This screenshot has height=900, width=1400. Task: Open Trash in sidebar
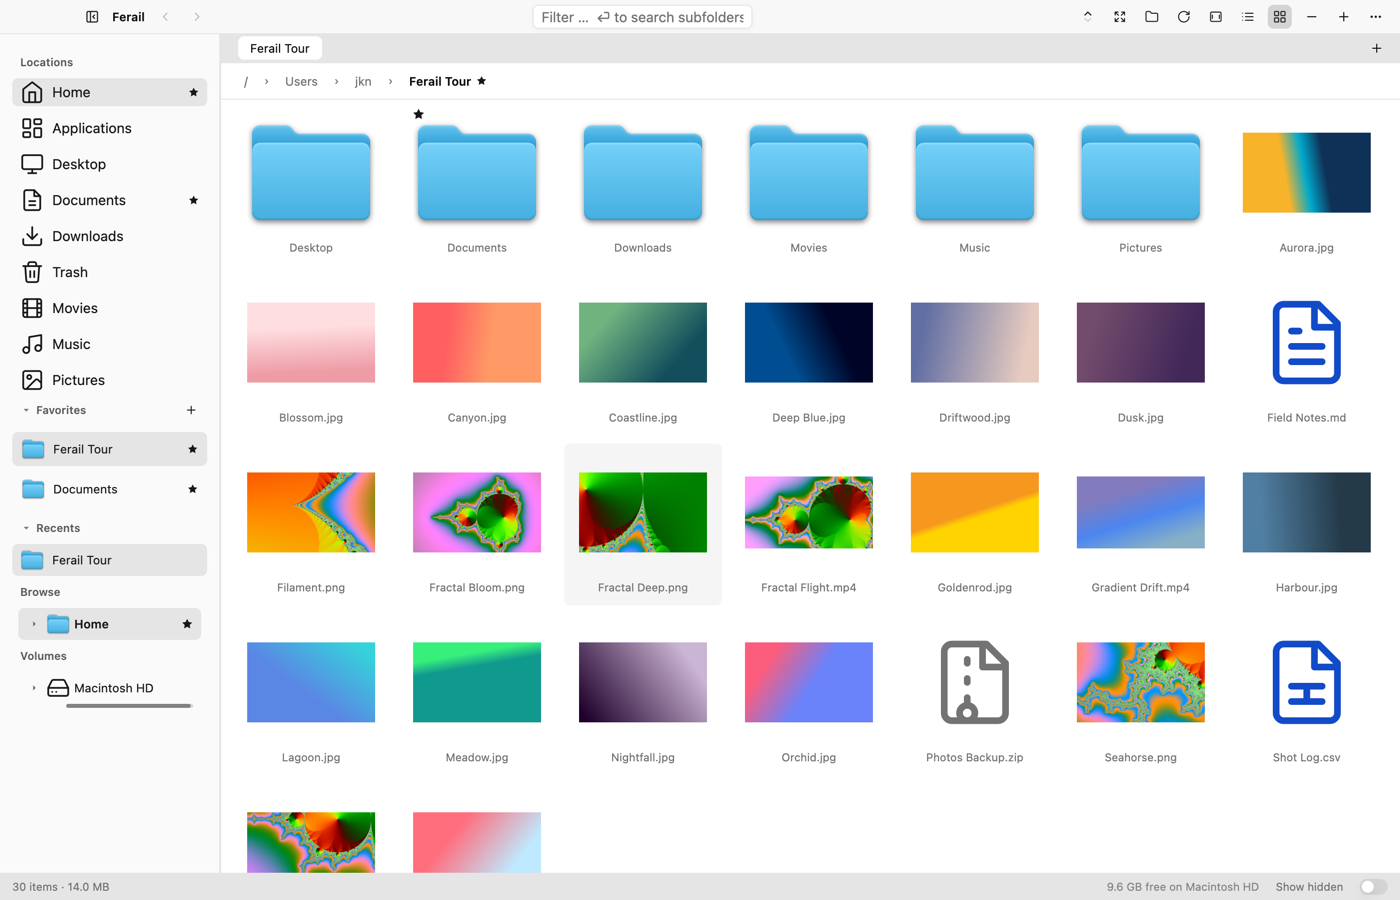tap(110, 272)
